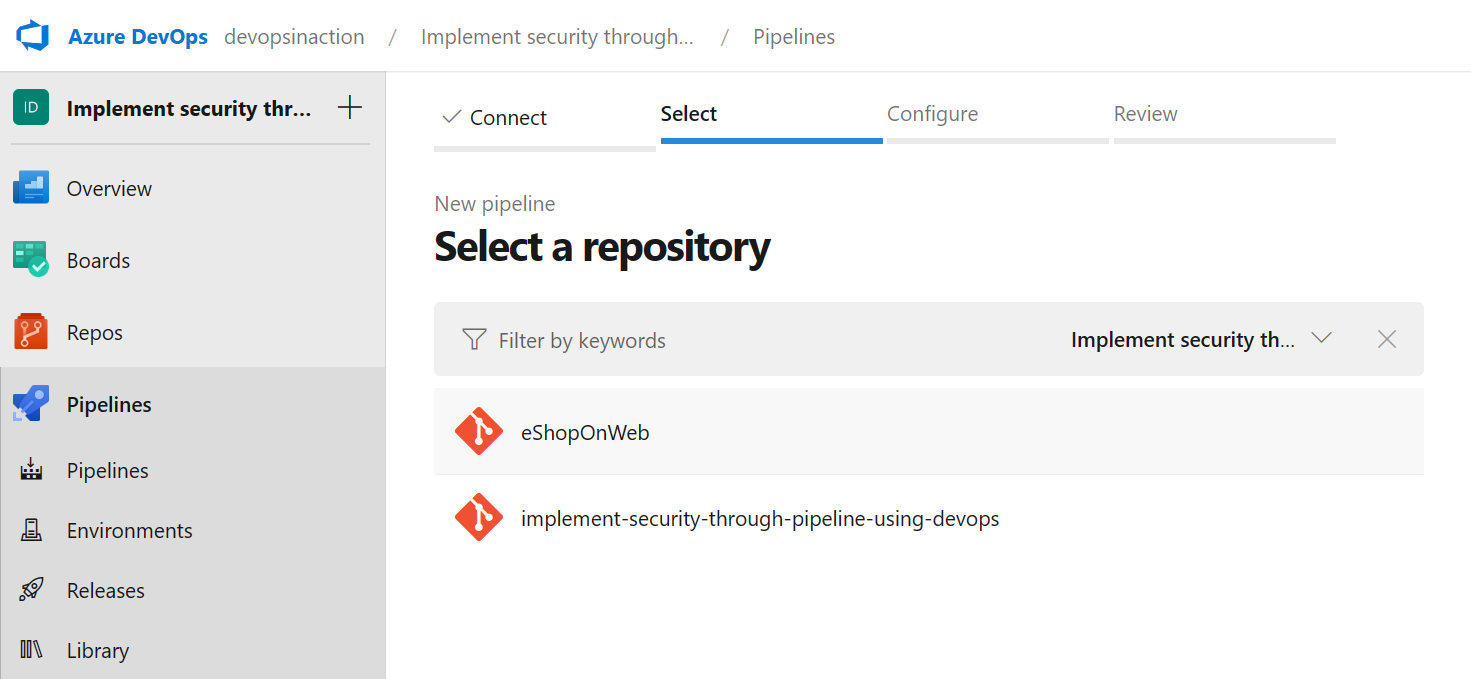Click the eShopOnWeb git icon
1471x679 pixels.
pyautogui.click(x=479, y=431)
